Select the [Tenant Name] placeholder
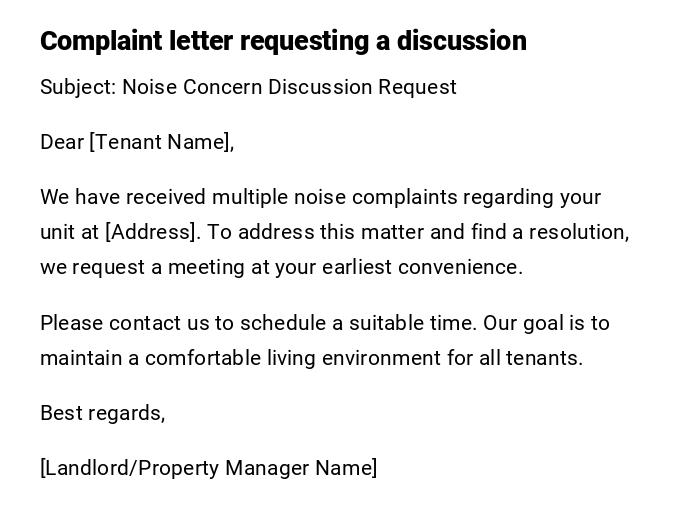The width and height of the screenshot is (700, 530). click(160, 142)
